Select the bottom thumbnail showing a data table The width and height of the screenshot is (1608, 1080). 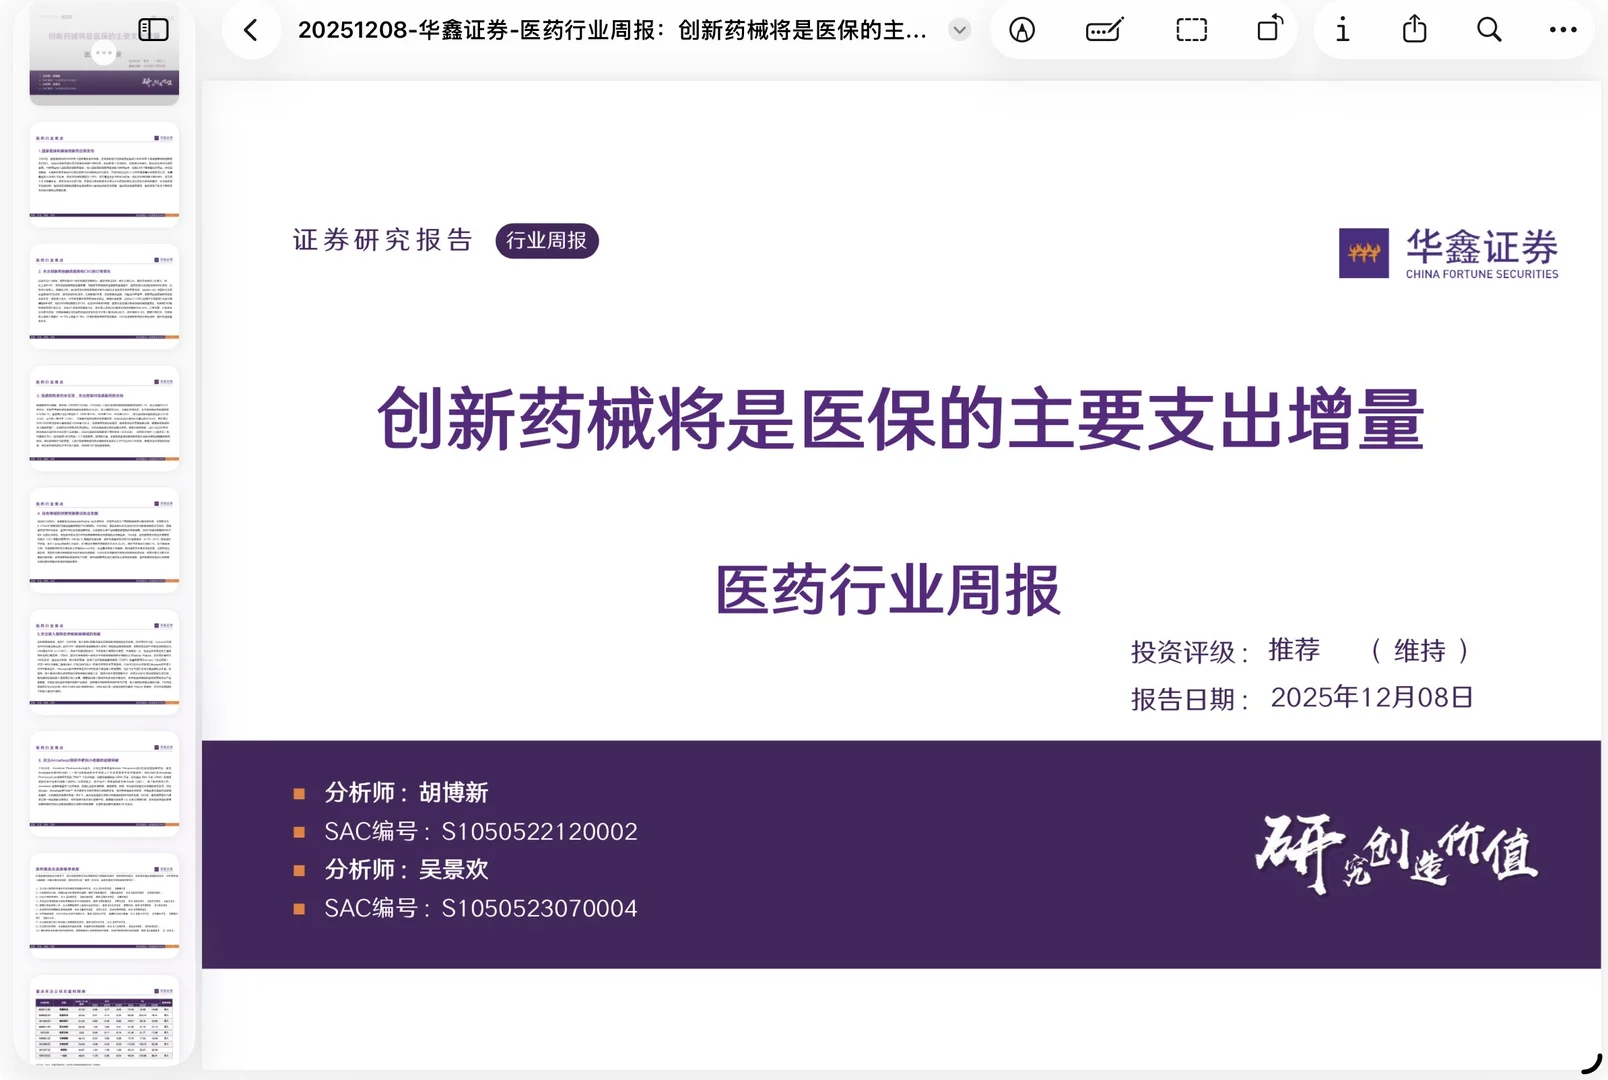click(103, 1020)
